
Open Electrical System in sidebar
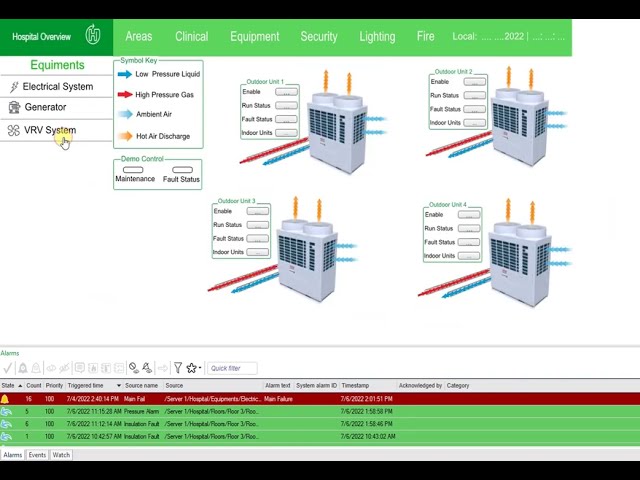tap(58, 87)
